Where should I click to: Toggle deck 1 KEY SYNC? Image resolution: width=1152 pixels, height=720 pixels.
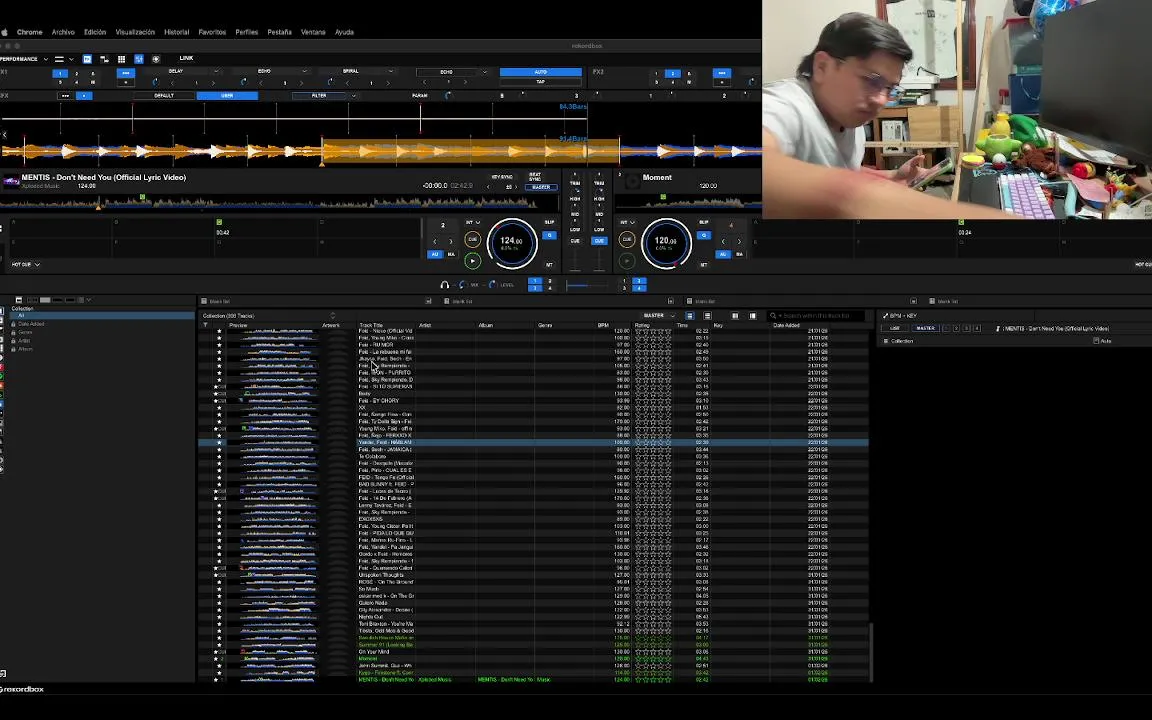coord(502,177)
